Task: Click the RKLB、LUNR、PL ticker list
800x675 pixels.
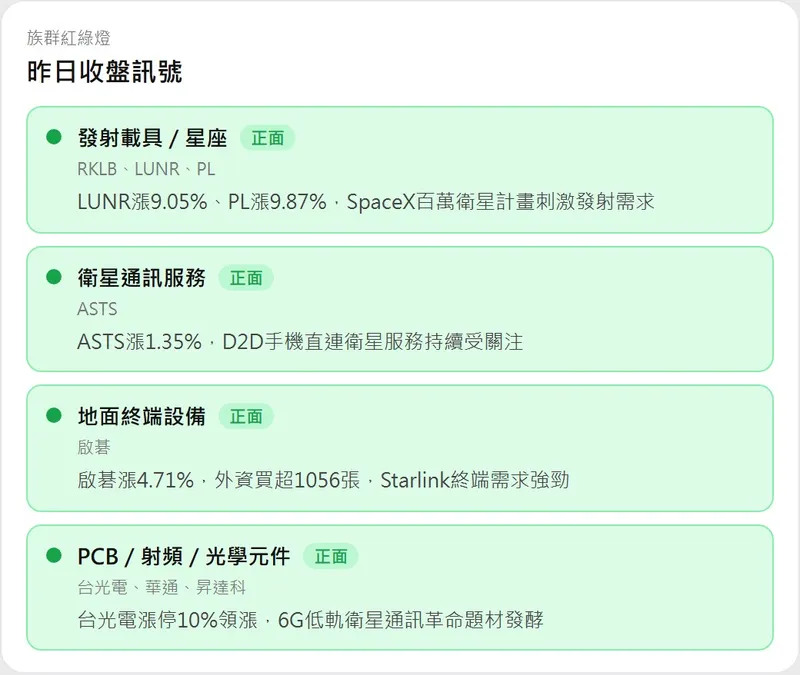Action: tap(146, 169)
